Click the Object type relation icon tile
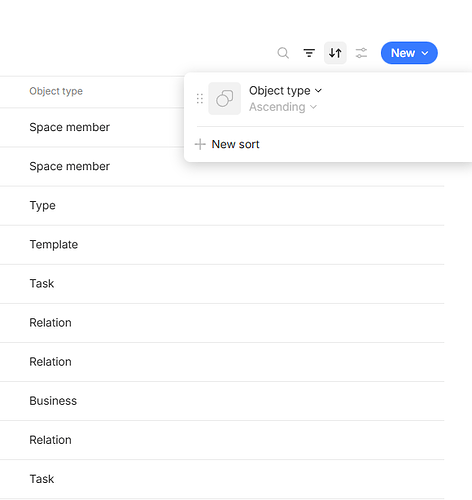The image size is (472, 500). pos(225,99)
